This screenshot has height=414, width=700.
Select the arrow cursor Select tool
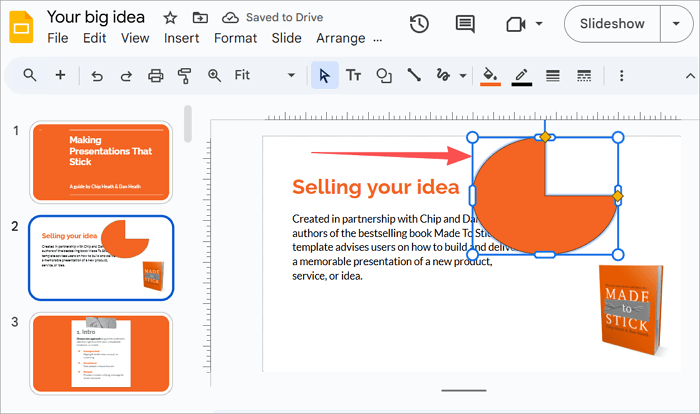(x=325, y=75)
